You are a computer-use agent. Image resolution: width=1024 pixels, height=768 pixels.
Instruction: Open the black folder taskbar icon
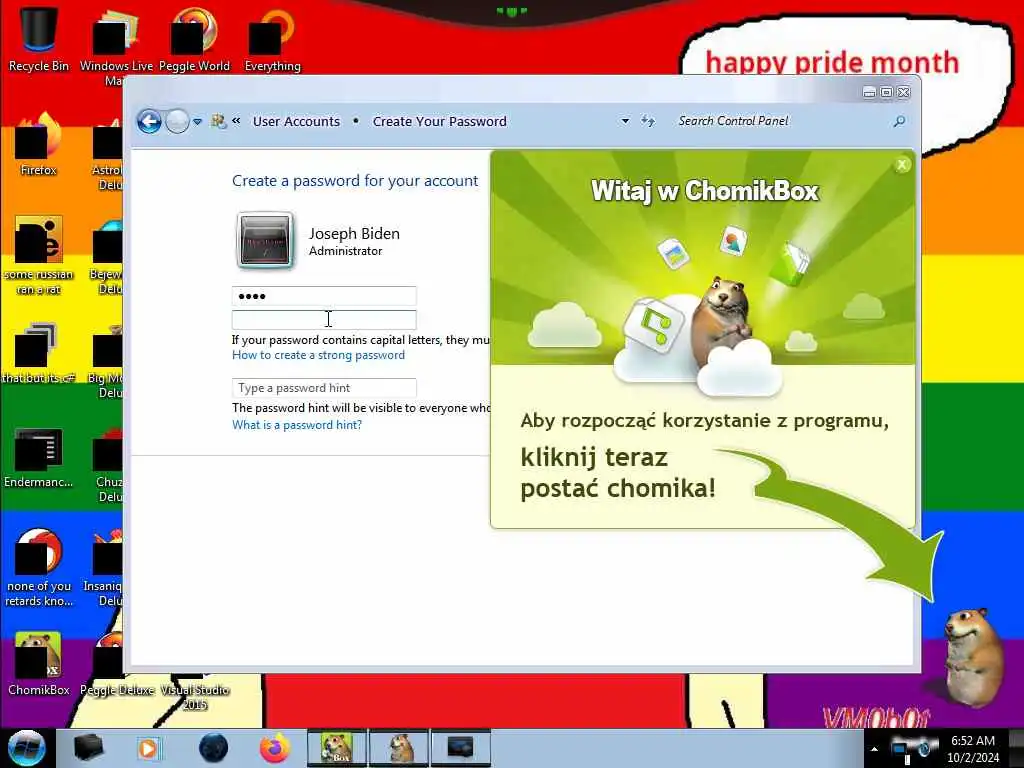(88, 748)
